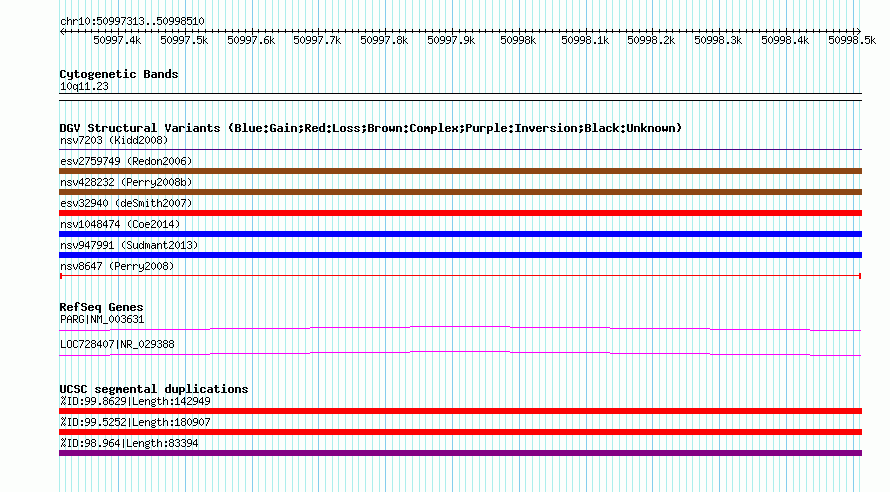Click the 50997.8k ruler tick label
890x492 pixels.
click(x=384, y=40)
